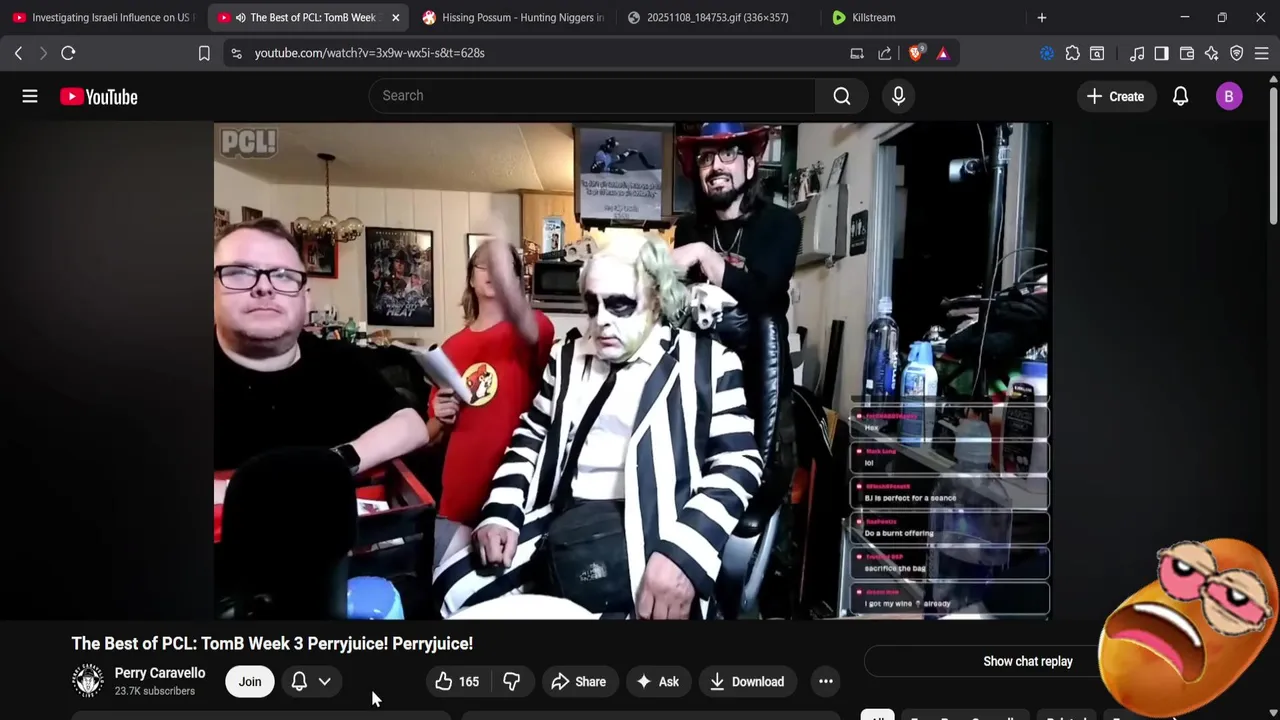1280x720 pixels.
Task: Start voice search with the microphone icon
Action: click(x=898, y=96)
